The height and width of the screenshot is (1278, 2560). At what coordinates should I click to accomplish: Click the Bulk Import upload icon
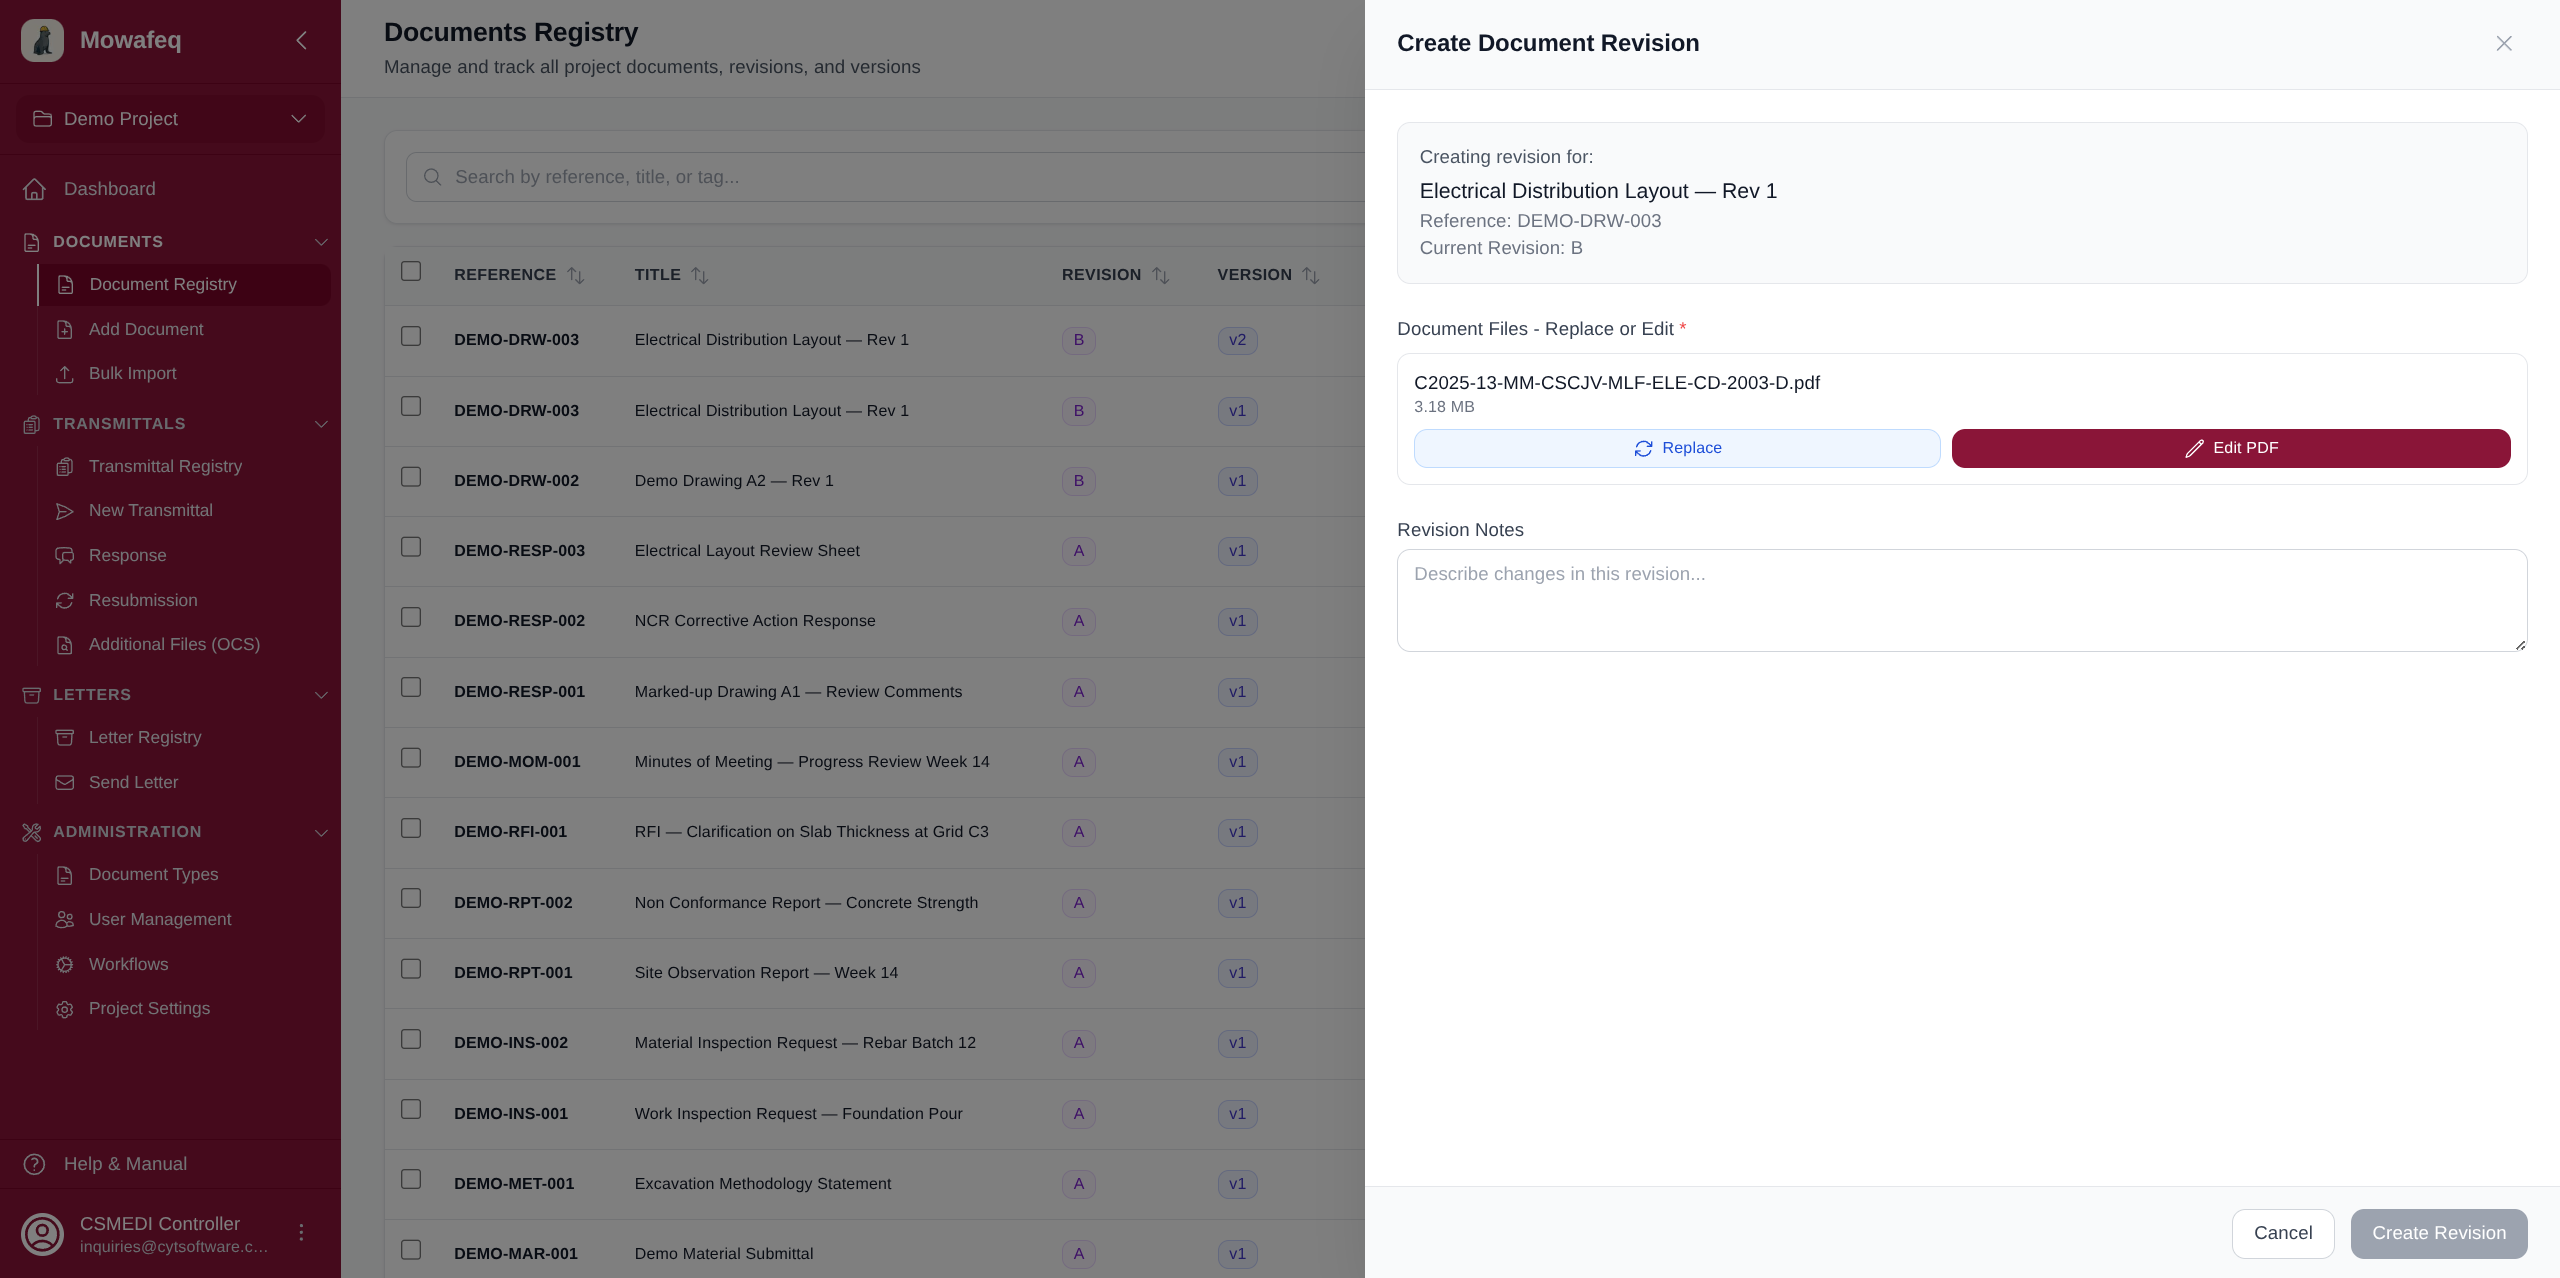pos(65,374)
